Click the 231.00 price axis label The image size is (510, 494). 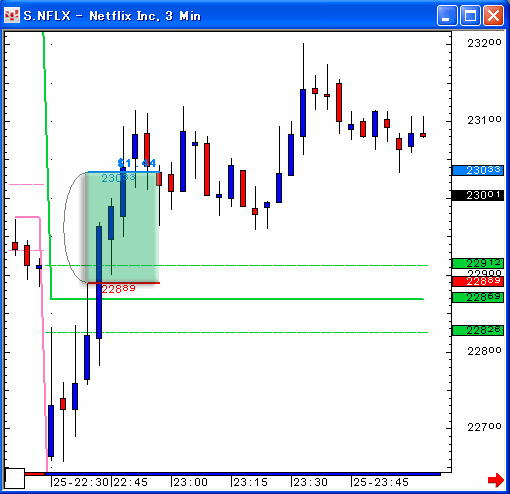(484, 120)
